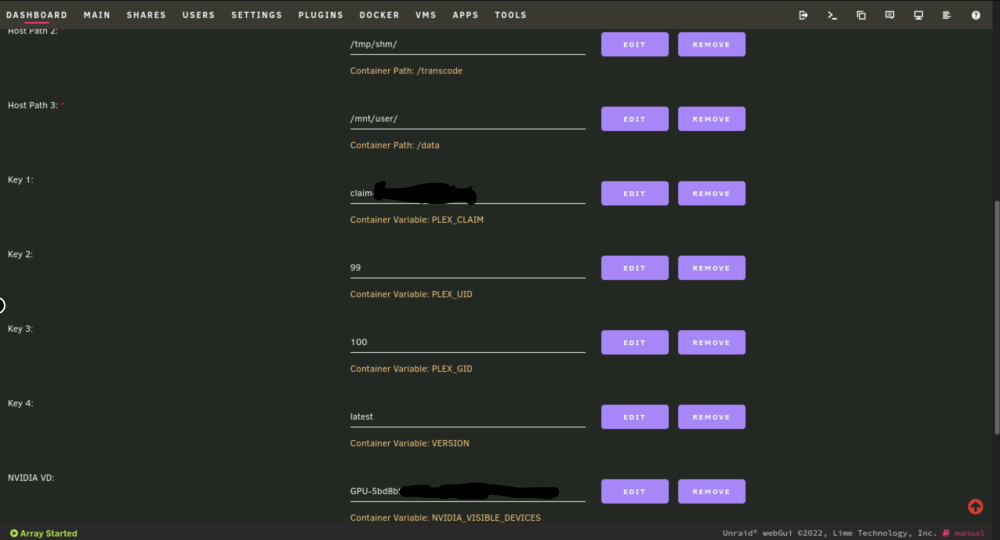Click the red back-to-top arrow icon
The image size is (1000, 540).
pos(975,507)
